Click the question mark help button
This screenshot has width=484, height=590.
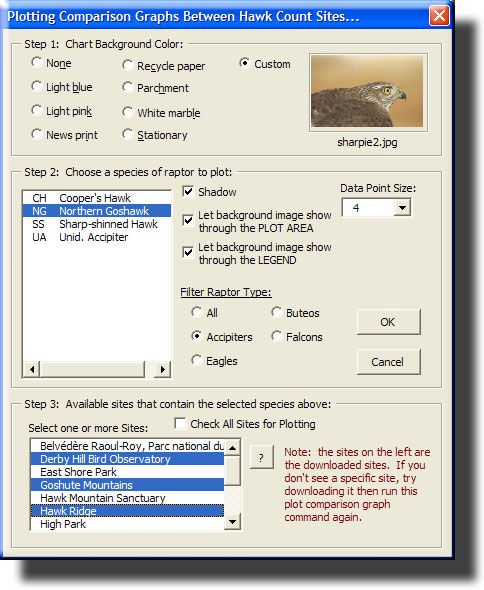pyautogui.click(x=262, y=458)
